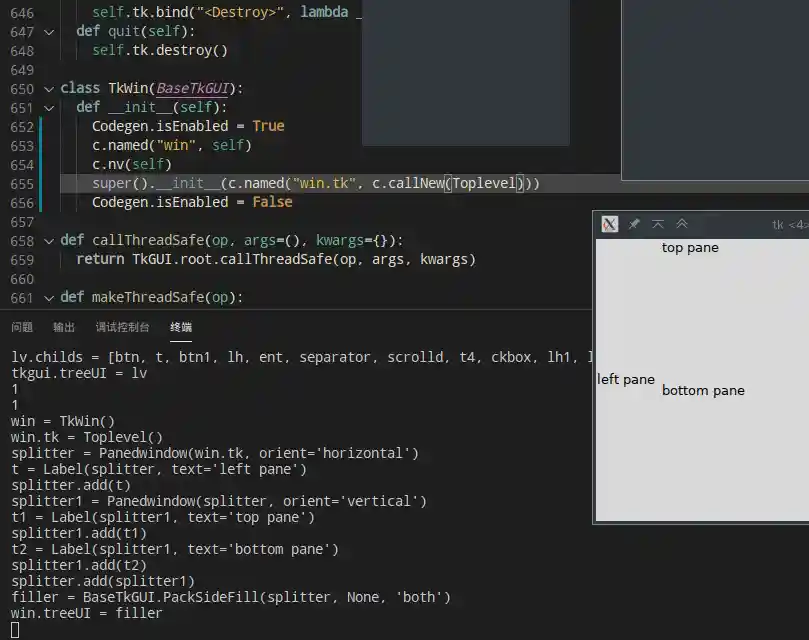The width and height of the screenshot is (809, 640).
Task: Click the 'return TkGUI.root.callThreadSafe' code line
Action: 276,259
